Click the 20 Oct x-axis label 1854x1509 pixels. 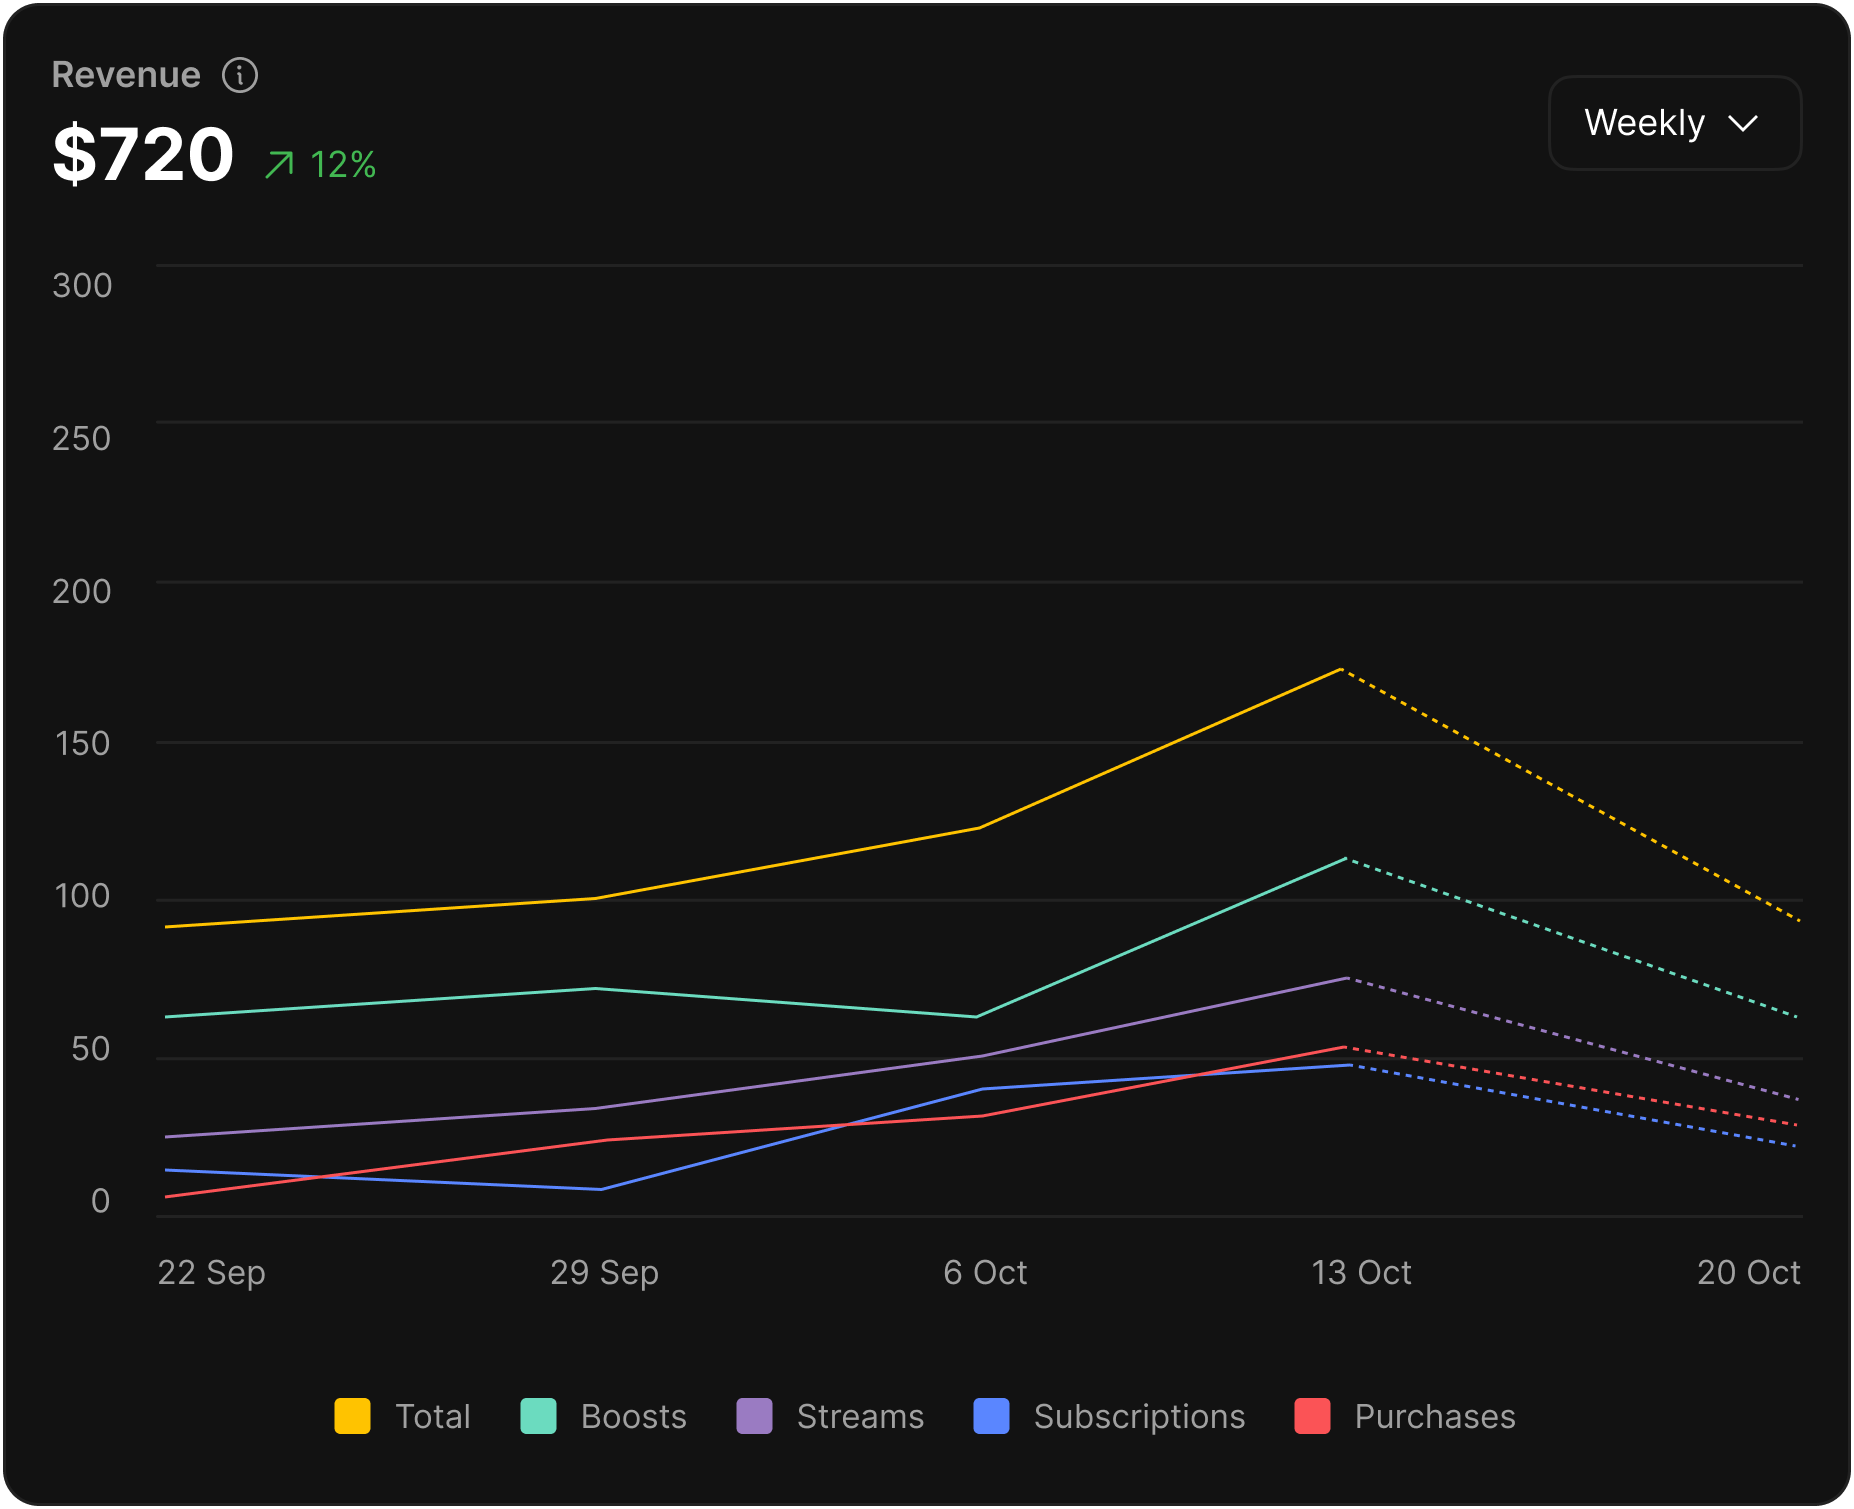[1748, 1272]
